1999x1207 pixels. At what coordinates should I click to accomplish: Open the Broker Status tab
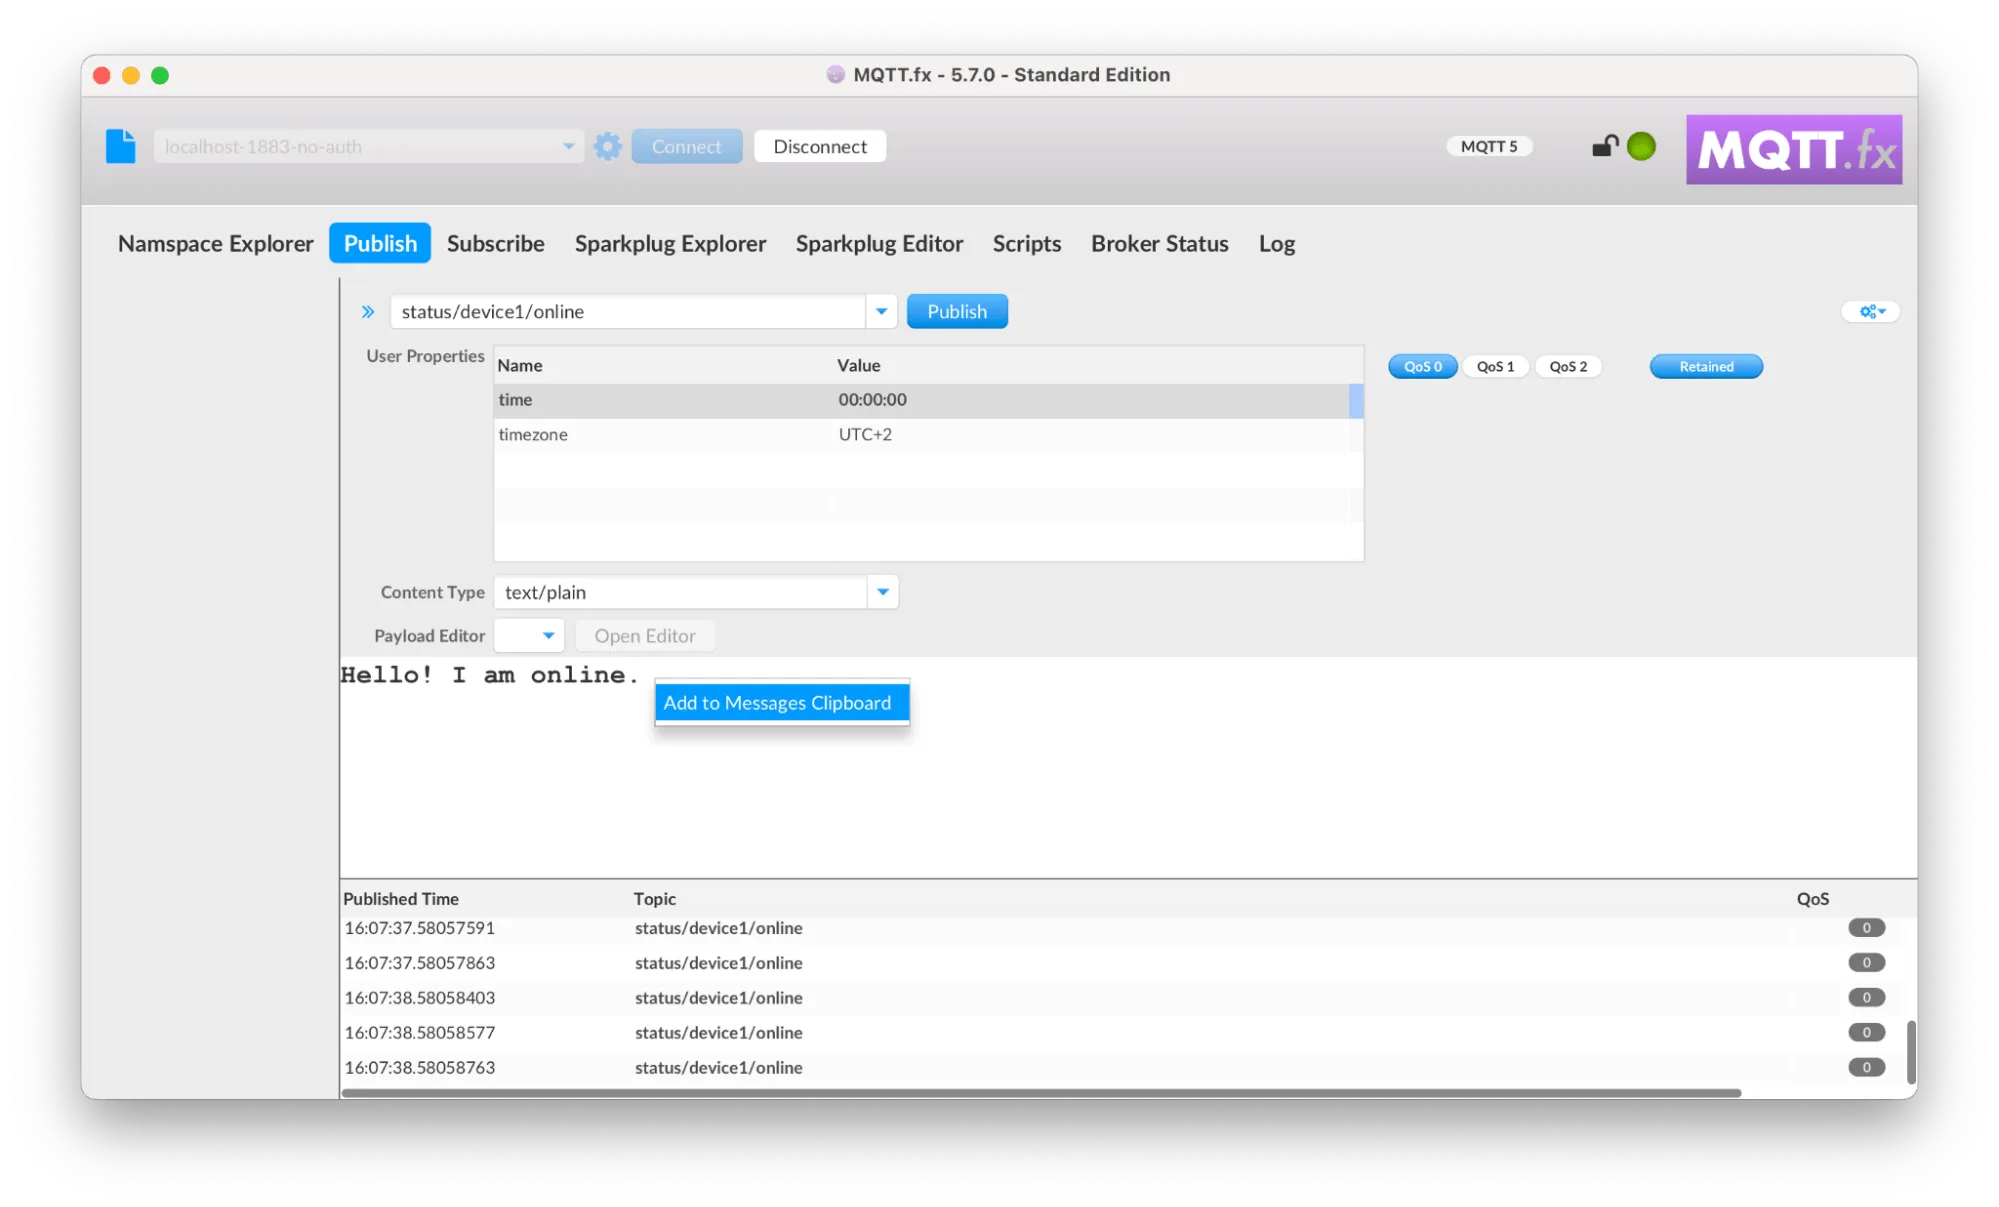(x=1161, y=243)
